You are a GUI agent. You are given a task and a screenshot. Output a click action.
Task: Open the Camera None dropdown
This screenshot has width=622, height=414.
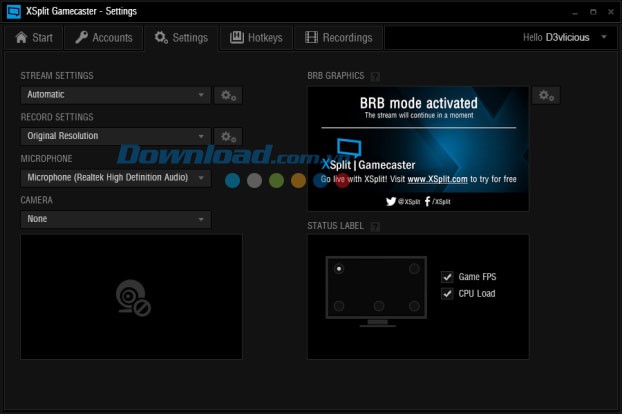pyautogui.click(x=115, y=219)
